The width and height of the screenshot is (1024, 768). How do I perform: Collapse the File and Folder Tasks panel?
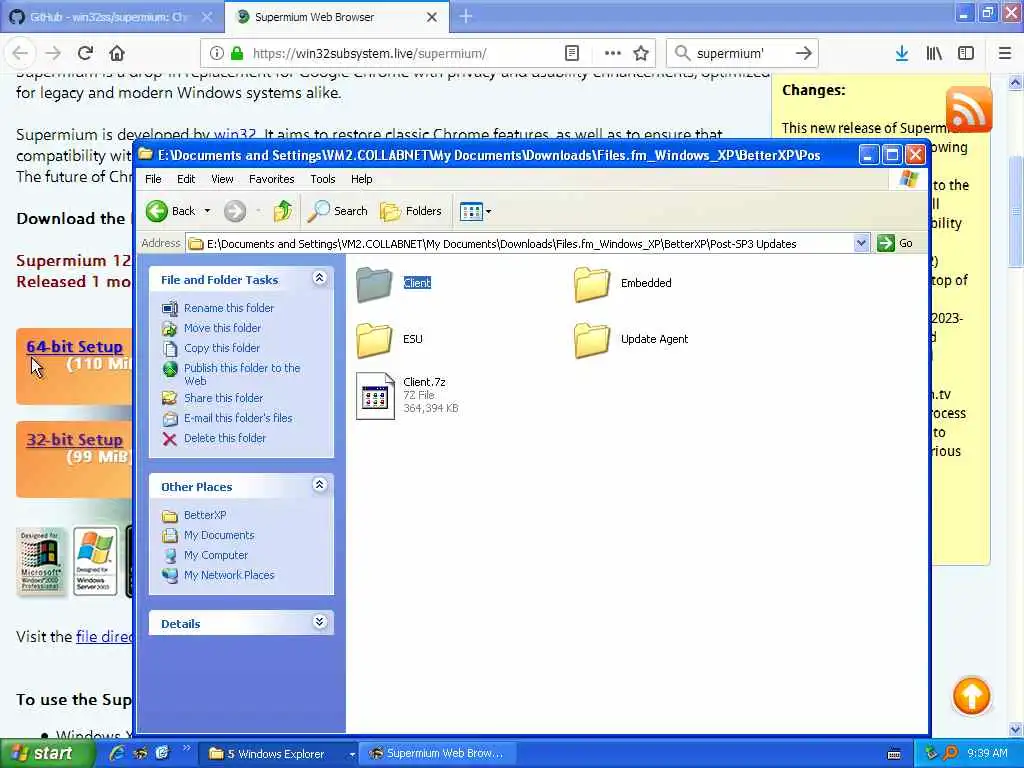click(319, 278)
